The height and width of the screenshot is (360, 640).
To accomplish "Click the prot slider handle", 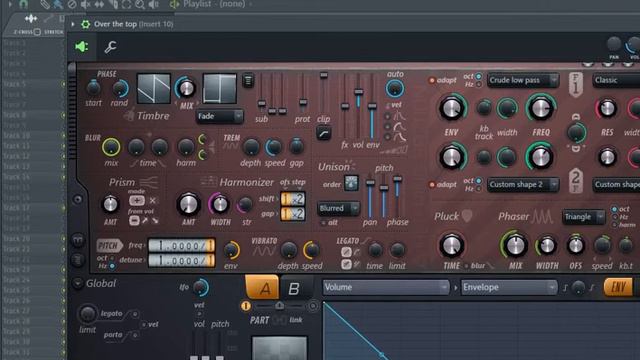I will [x=303, y=102].
